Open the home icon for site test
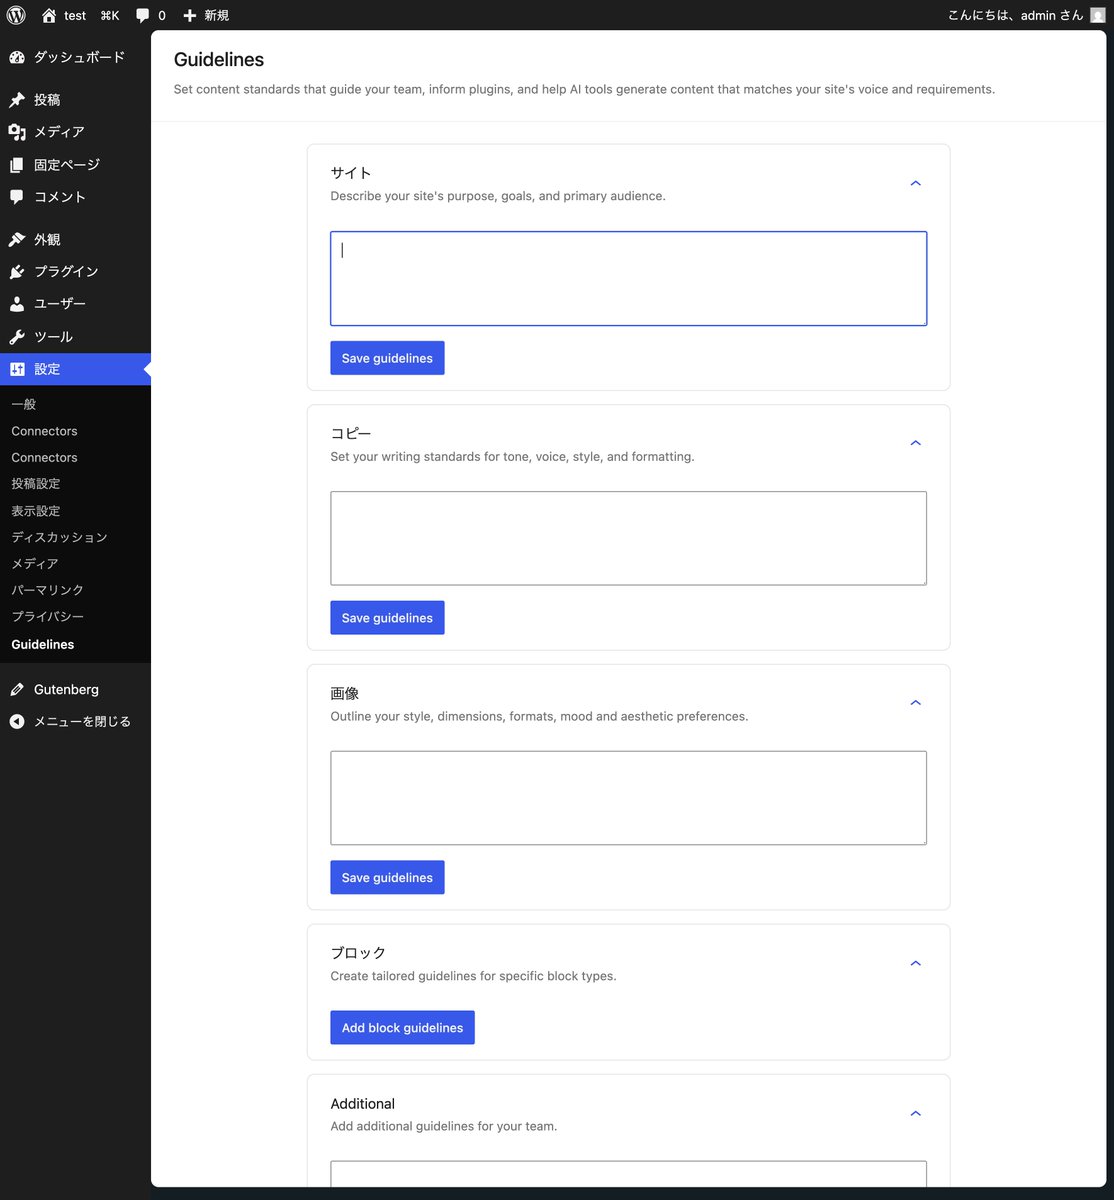 [x=49, y=15]
